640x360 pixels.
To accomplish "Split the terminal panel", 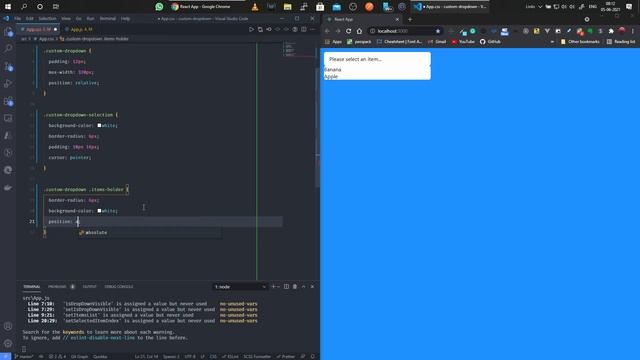I will click(x=287, y=287).
